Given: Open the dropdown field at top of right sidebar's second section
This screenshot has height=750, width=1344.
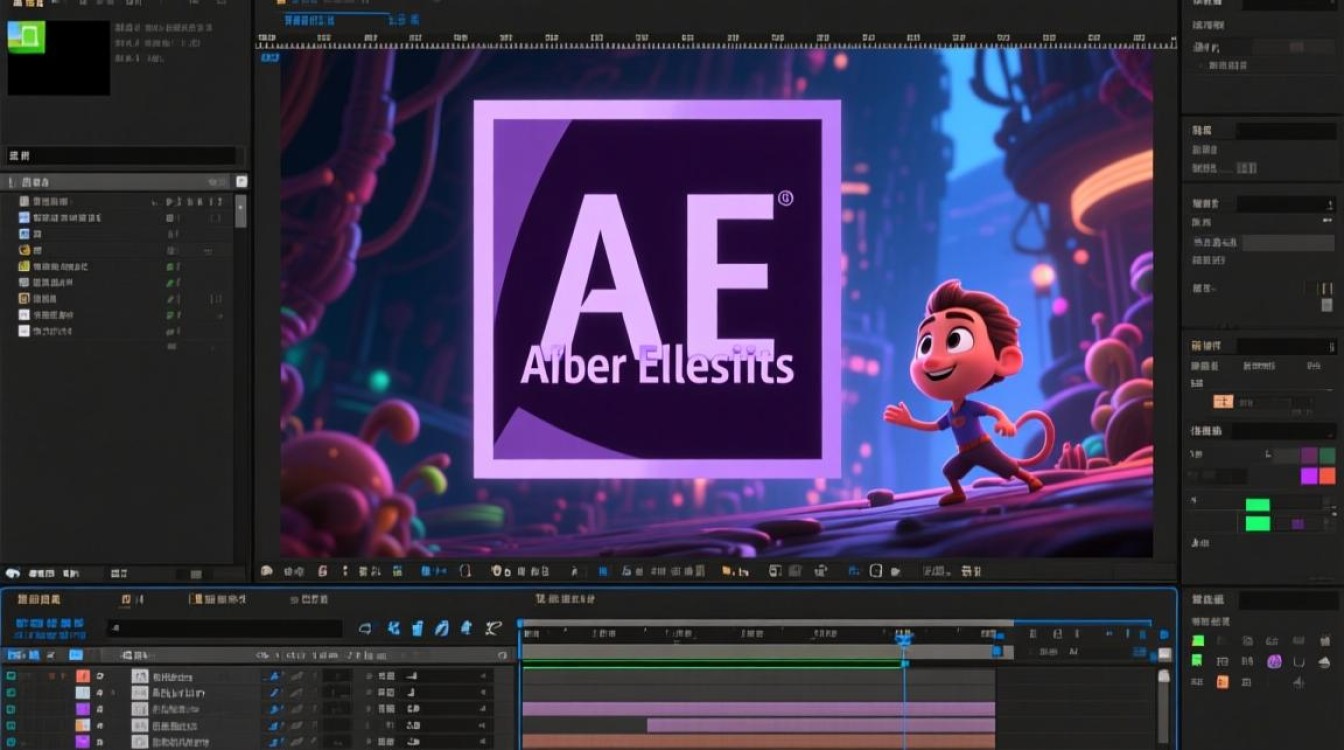Looking at the screenshot, I should pyautogui.click(x=1286, y=131).
